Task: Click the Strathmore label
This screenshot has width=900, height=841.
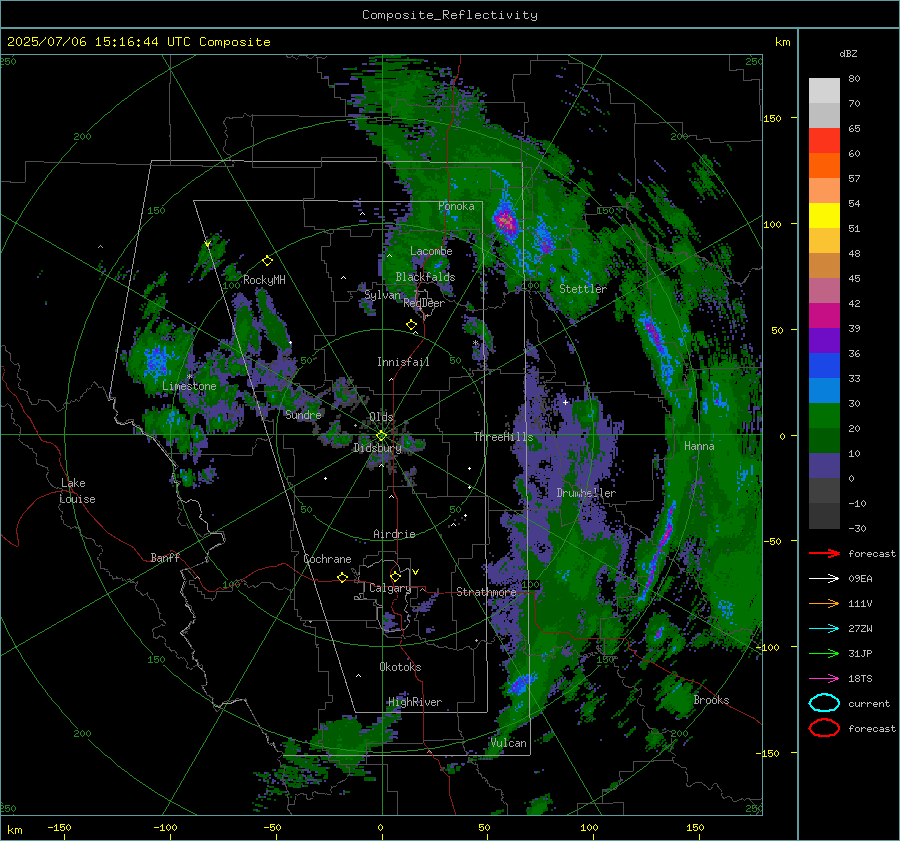Action: (x=486, y=592)
